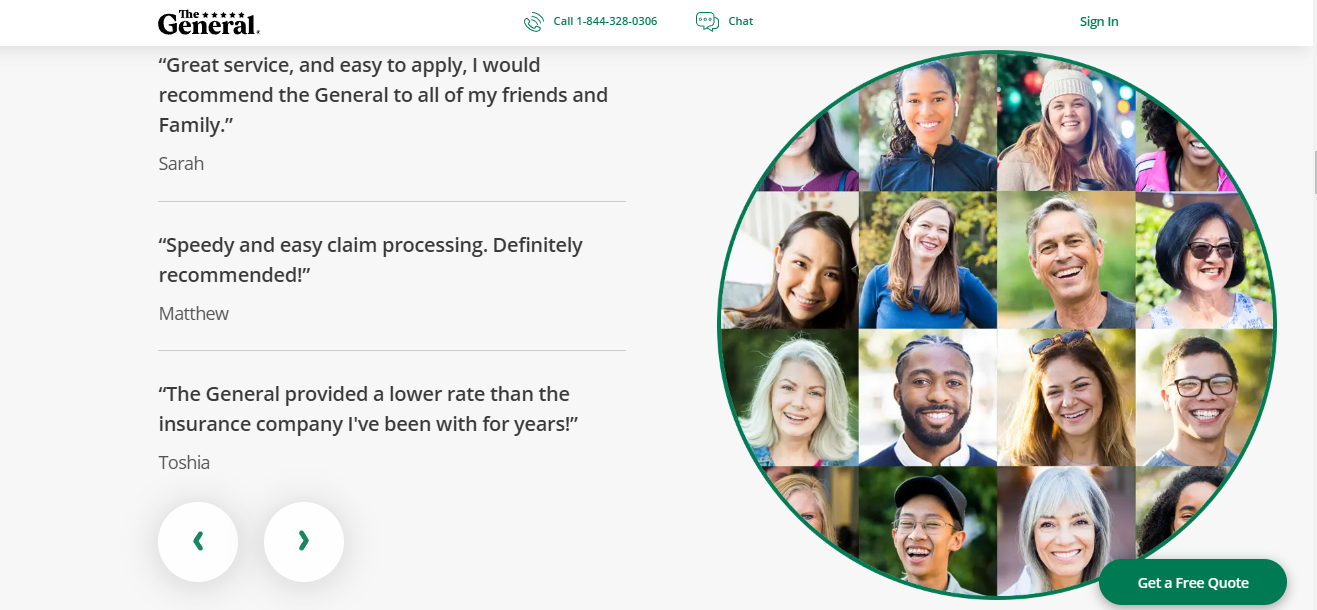Click the page scrollbar thumb
This screenshot has height=610, width=1317.
click(1314, 172)
